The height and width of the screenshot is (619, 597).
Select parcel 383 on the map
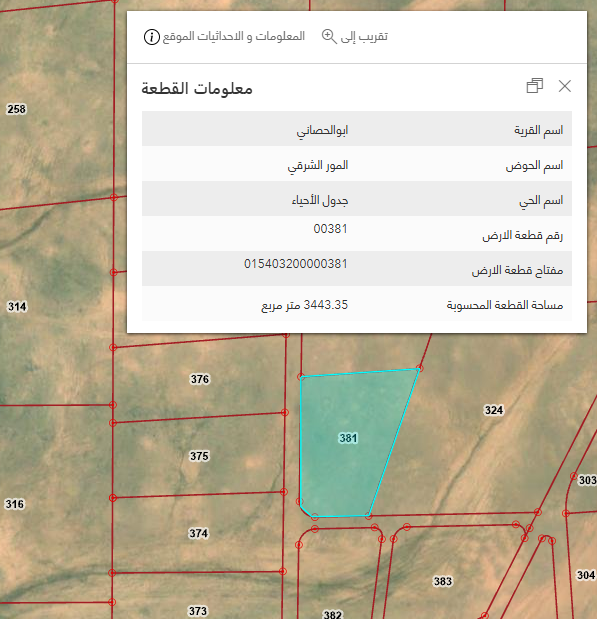pyautogui.click(x=443, y=581)
